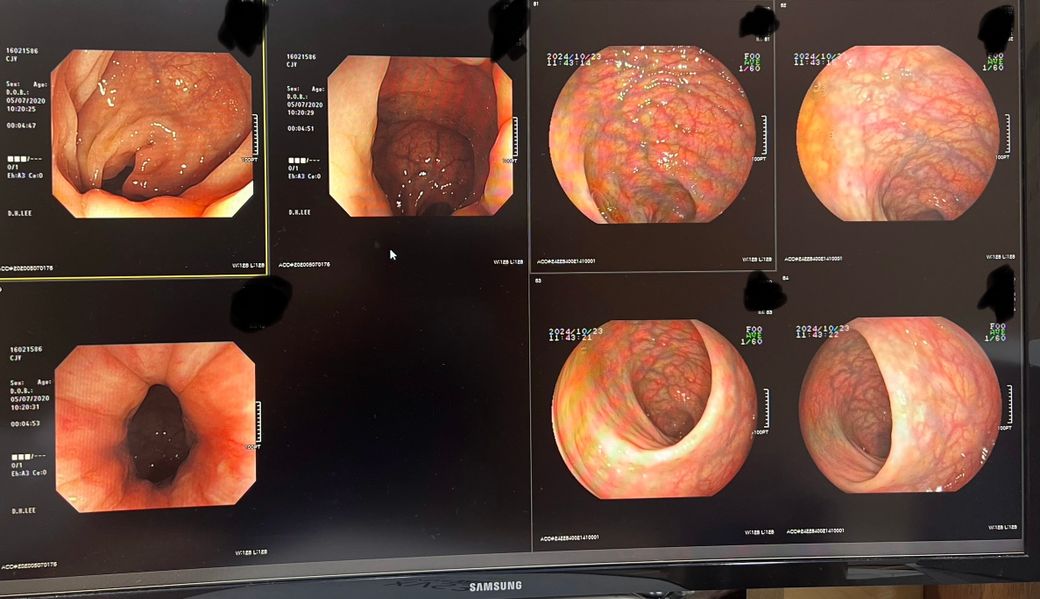This screenshot has width=1040, height=599.
Task: Select the endoscopy image timestamped 10:20:31
Action: tap(155, 427)
